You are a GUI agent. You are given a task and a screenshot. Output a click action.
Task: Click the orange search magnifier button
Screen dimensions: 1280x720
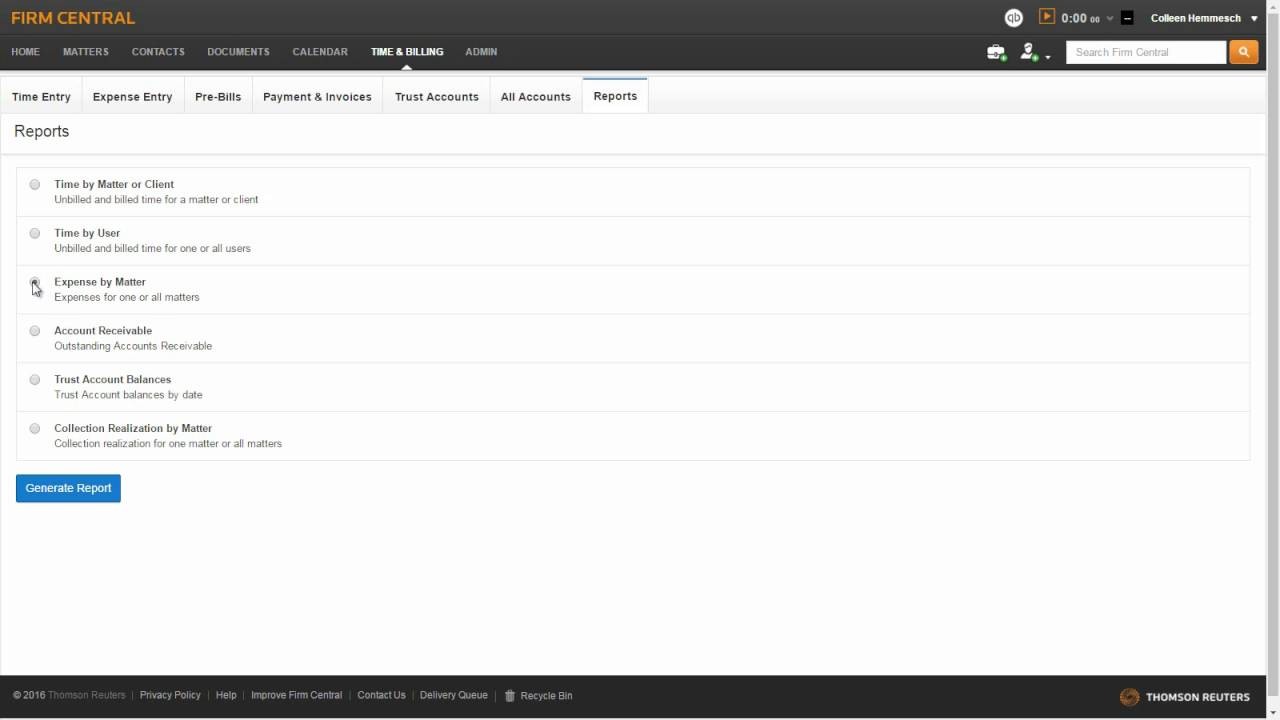(x=1243, y=52)
